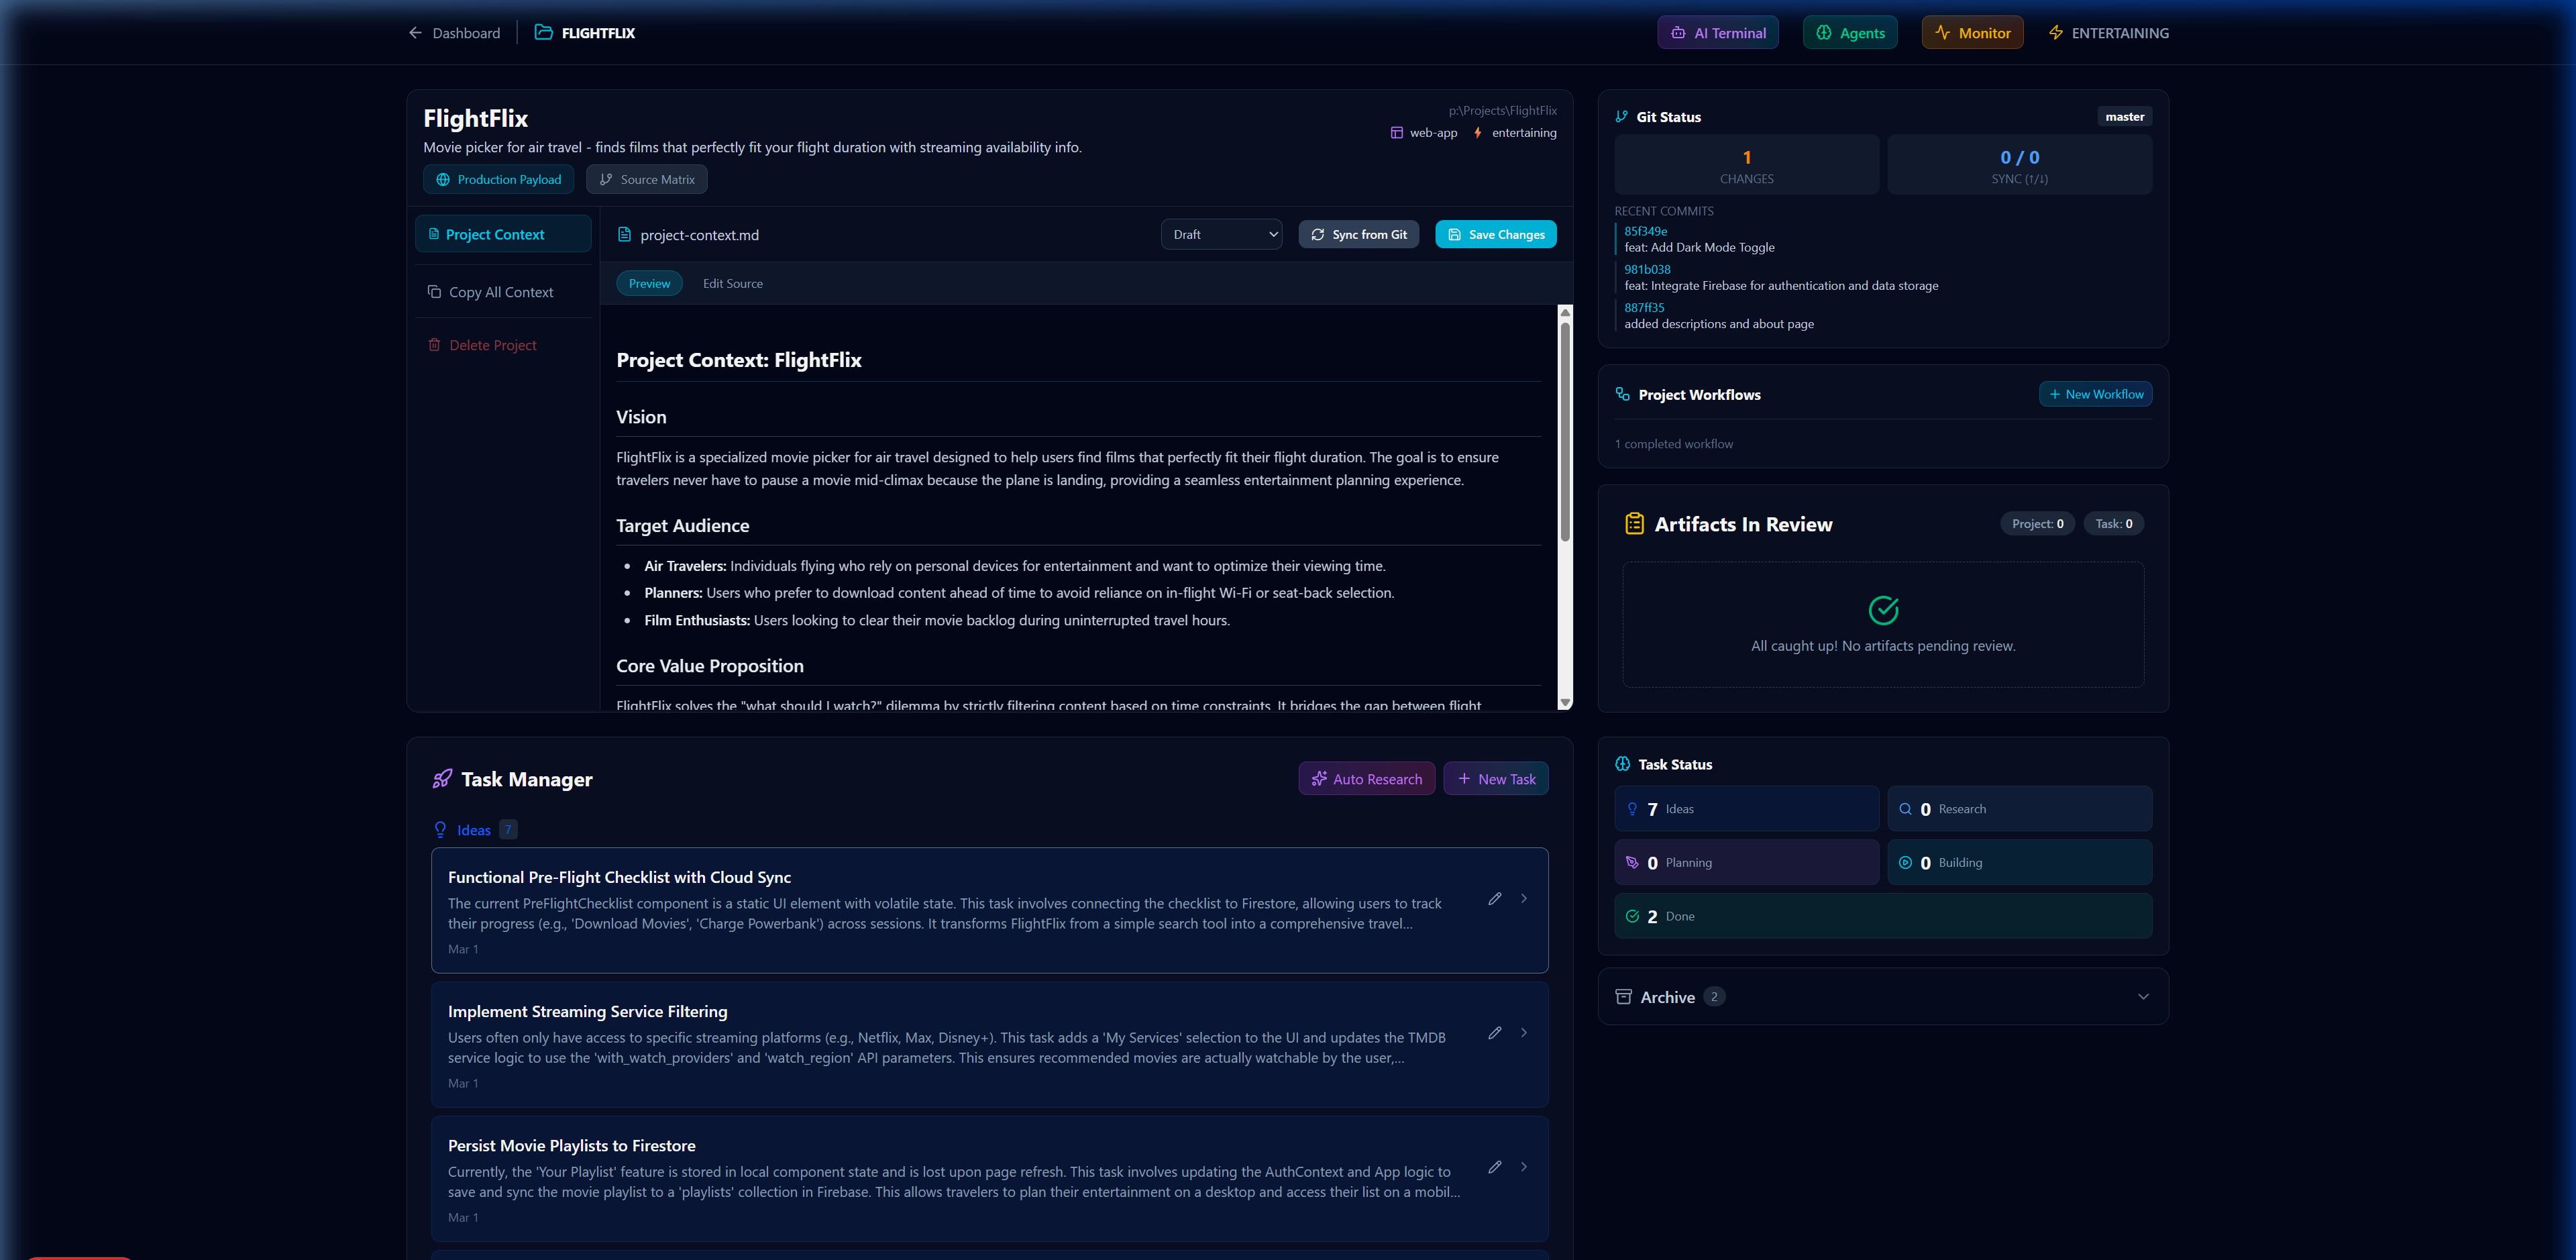
Task: Open the AI Terminal
Action: point(1717,33)
